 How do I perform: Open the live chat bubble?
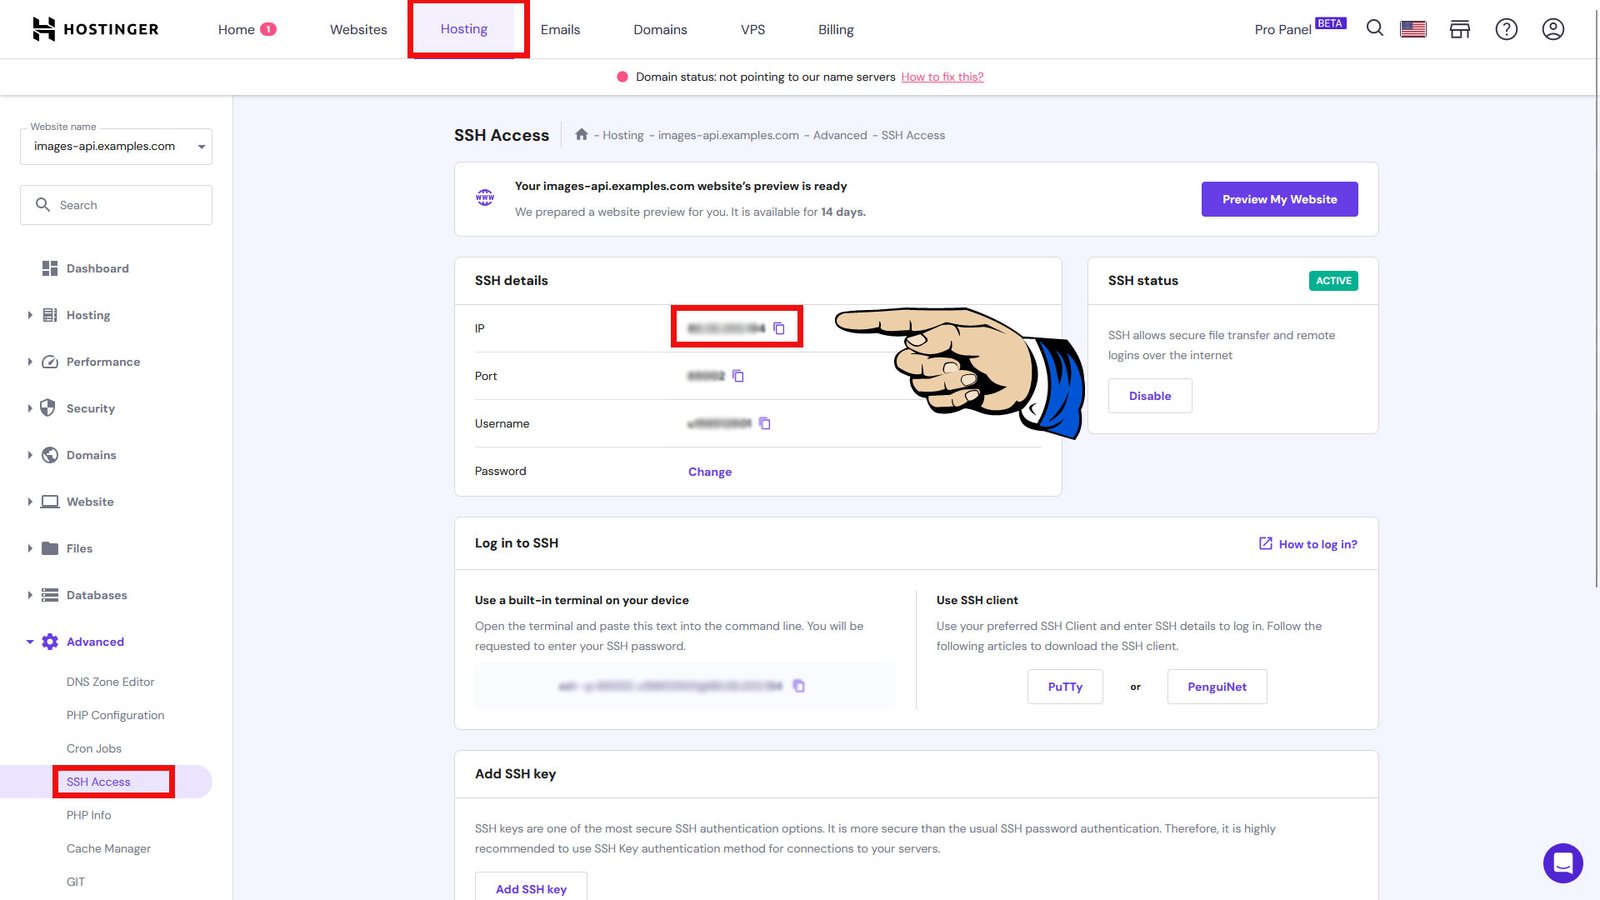1562,863
